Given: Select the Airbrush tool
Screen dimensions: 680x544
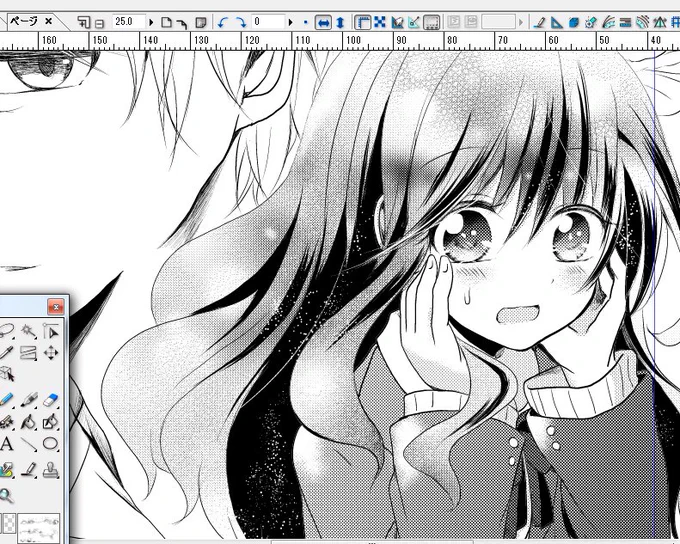Looking at the screenshot, I should click(6, 421).
